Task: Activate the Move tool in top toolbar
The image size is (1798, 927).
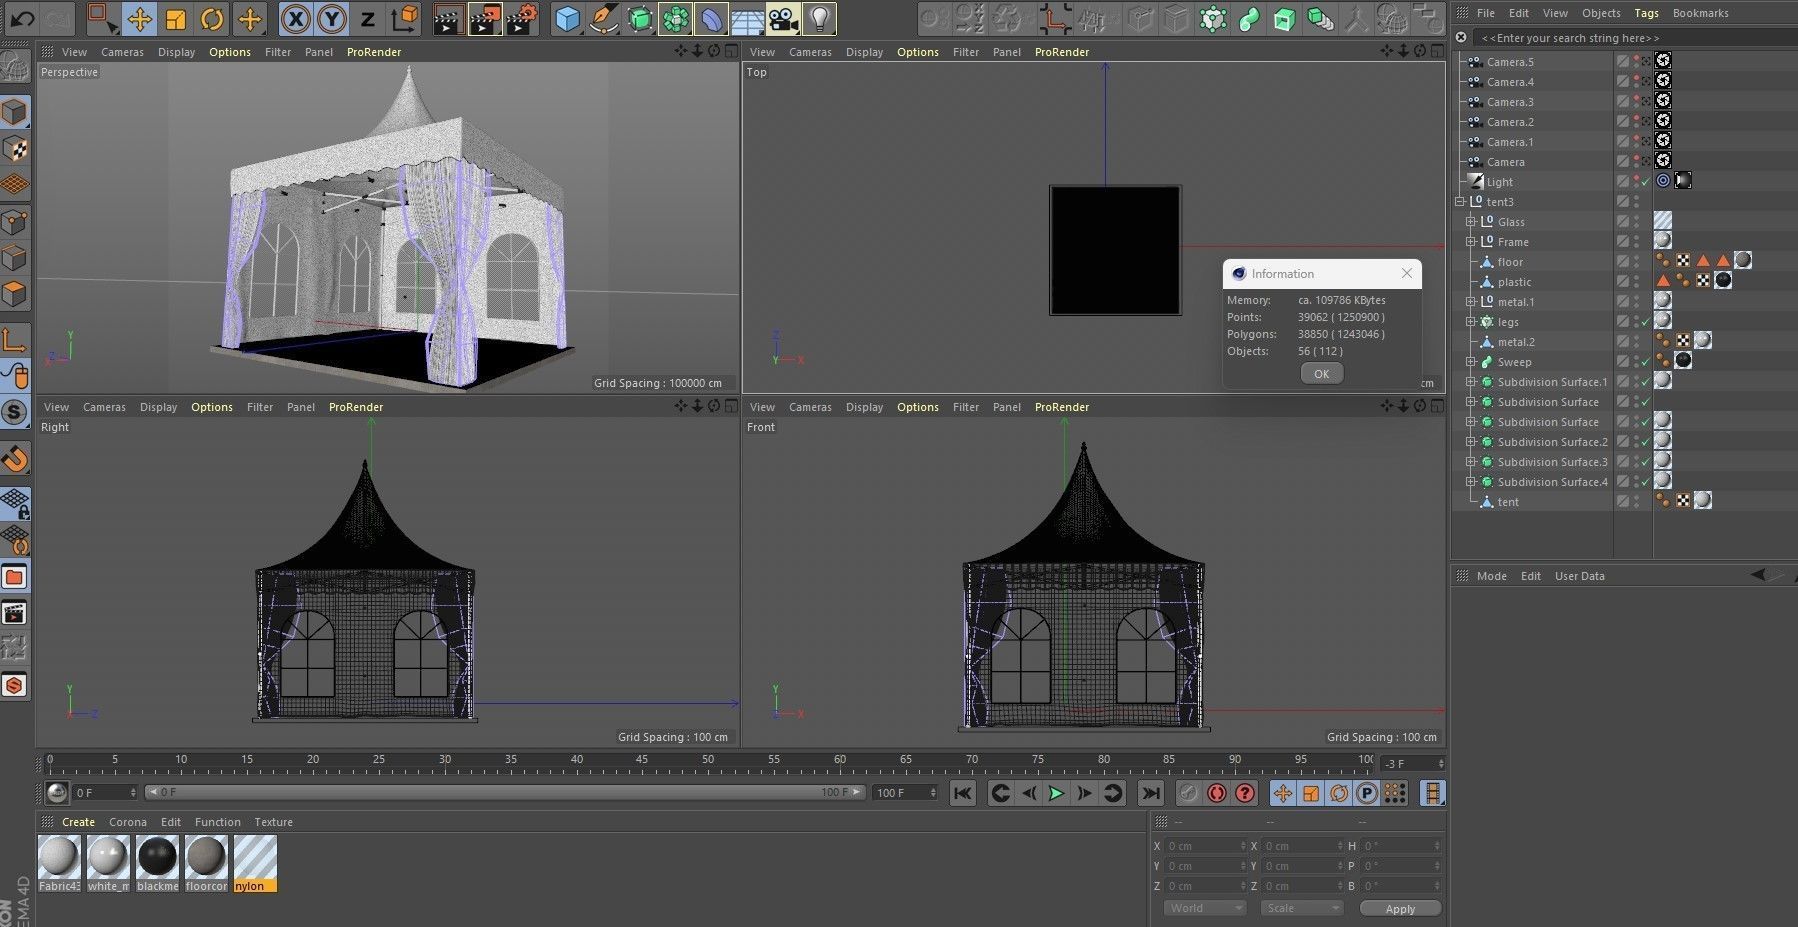Action: pyautogui.click(x=139, y=19)
